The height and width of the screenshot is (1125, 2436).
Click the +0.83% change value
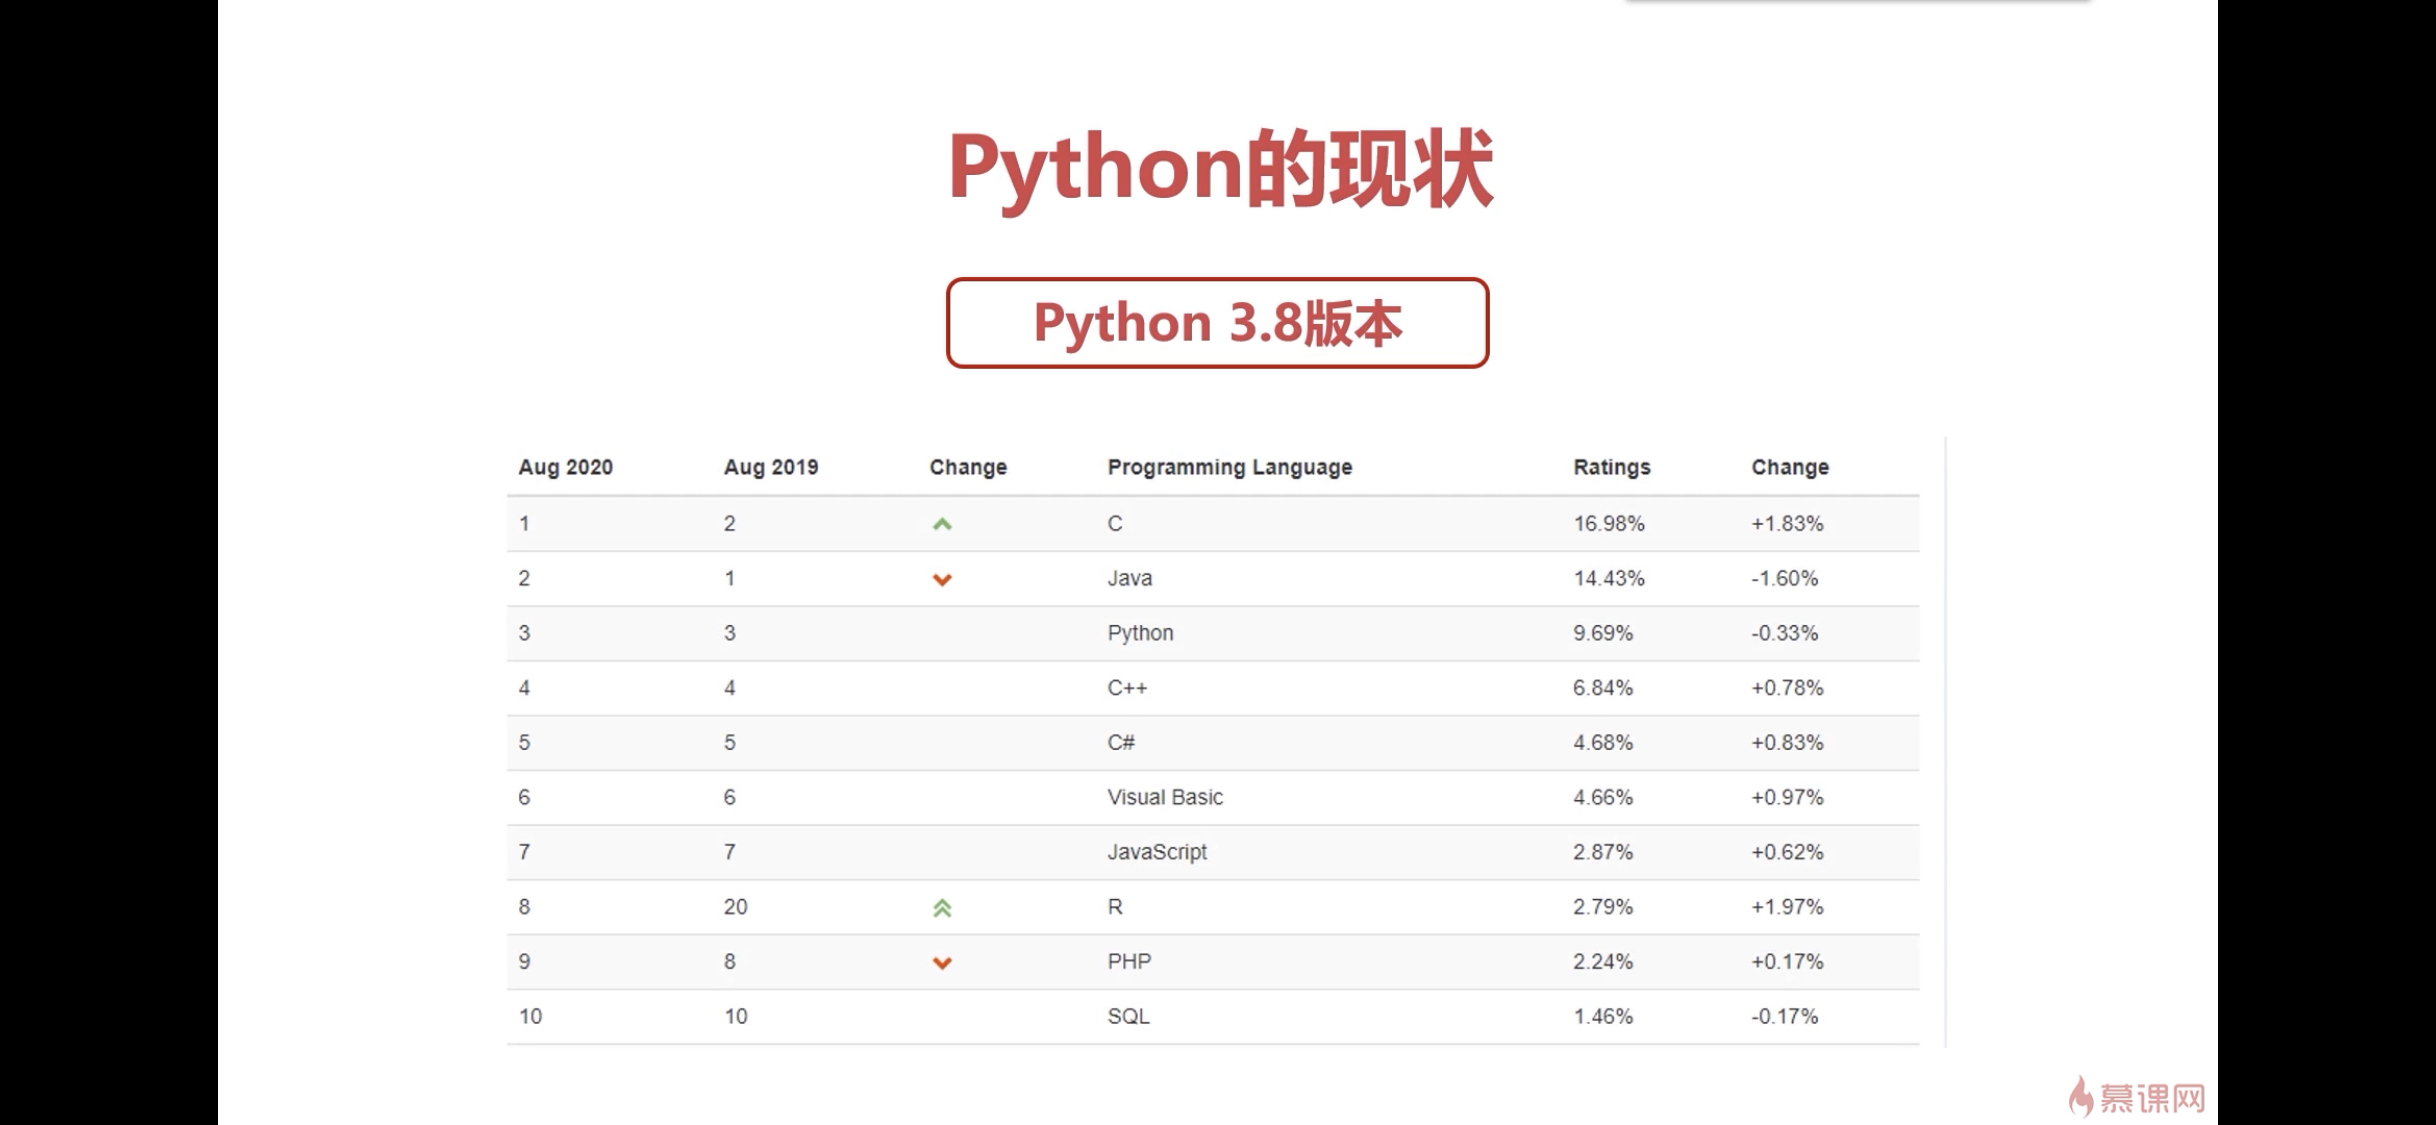click(x=1787, y=742)
